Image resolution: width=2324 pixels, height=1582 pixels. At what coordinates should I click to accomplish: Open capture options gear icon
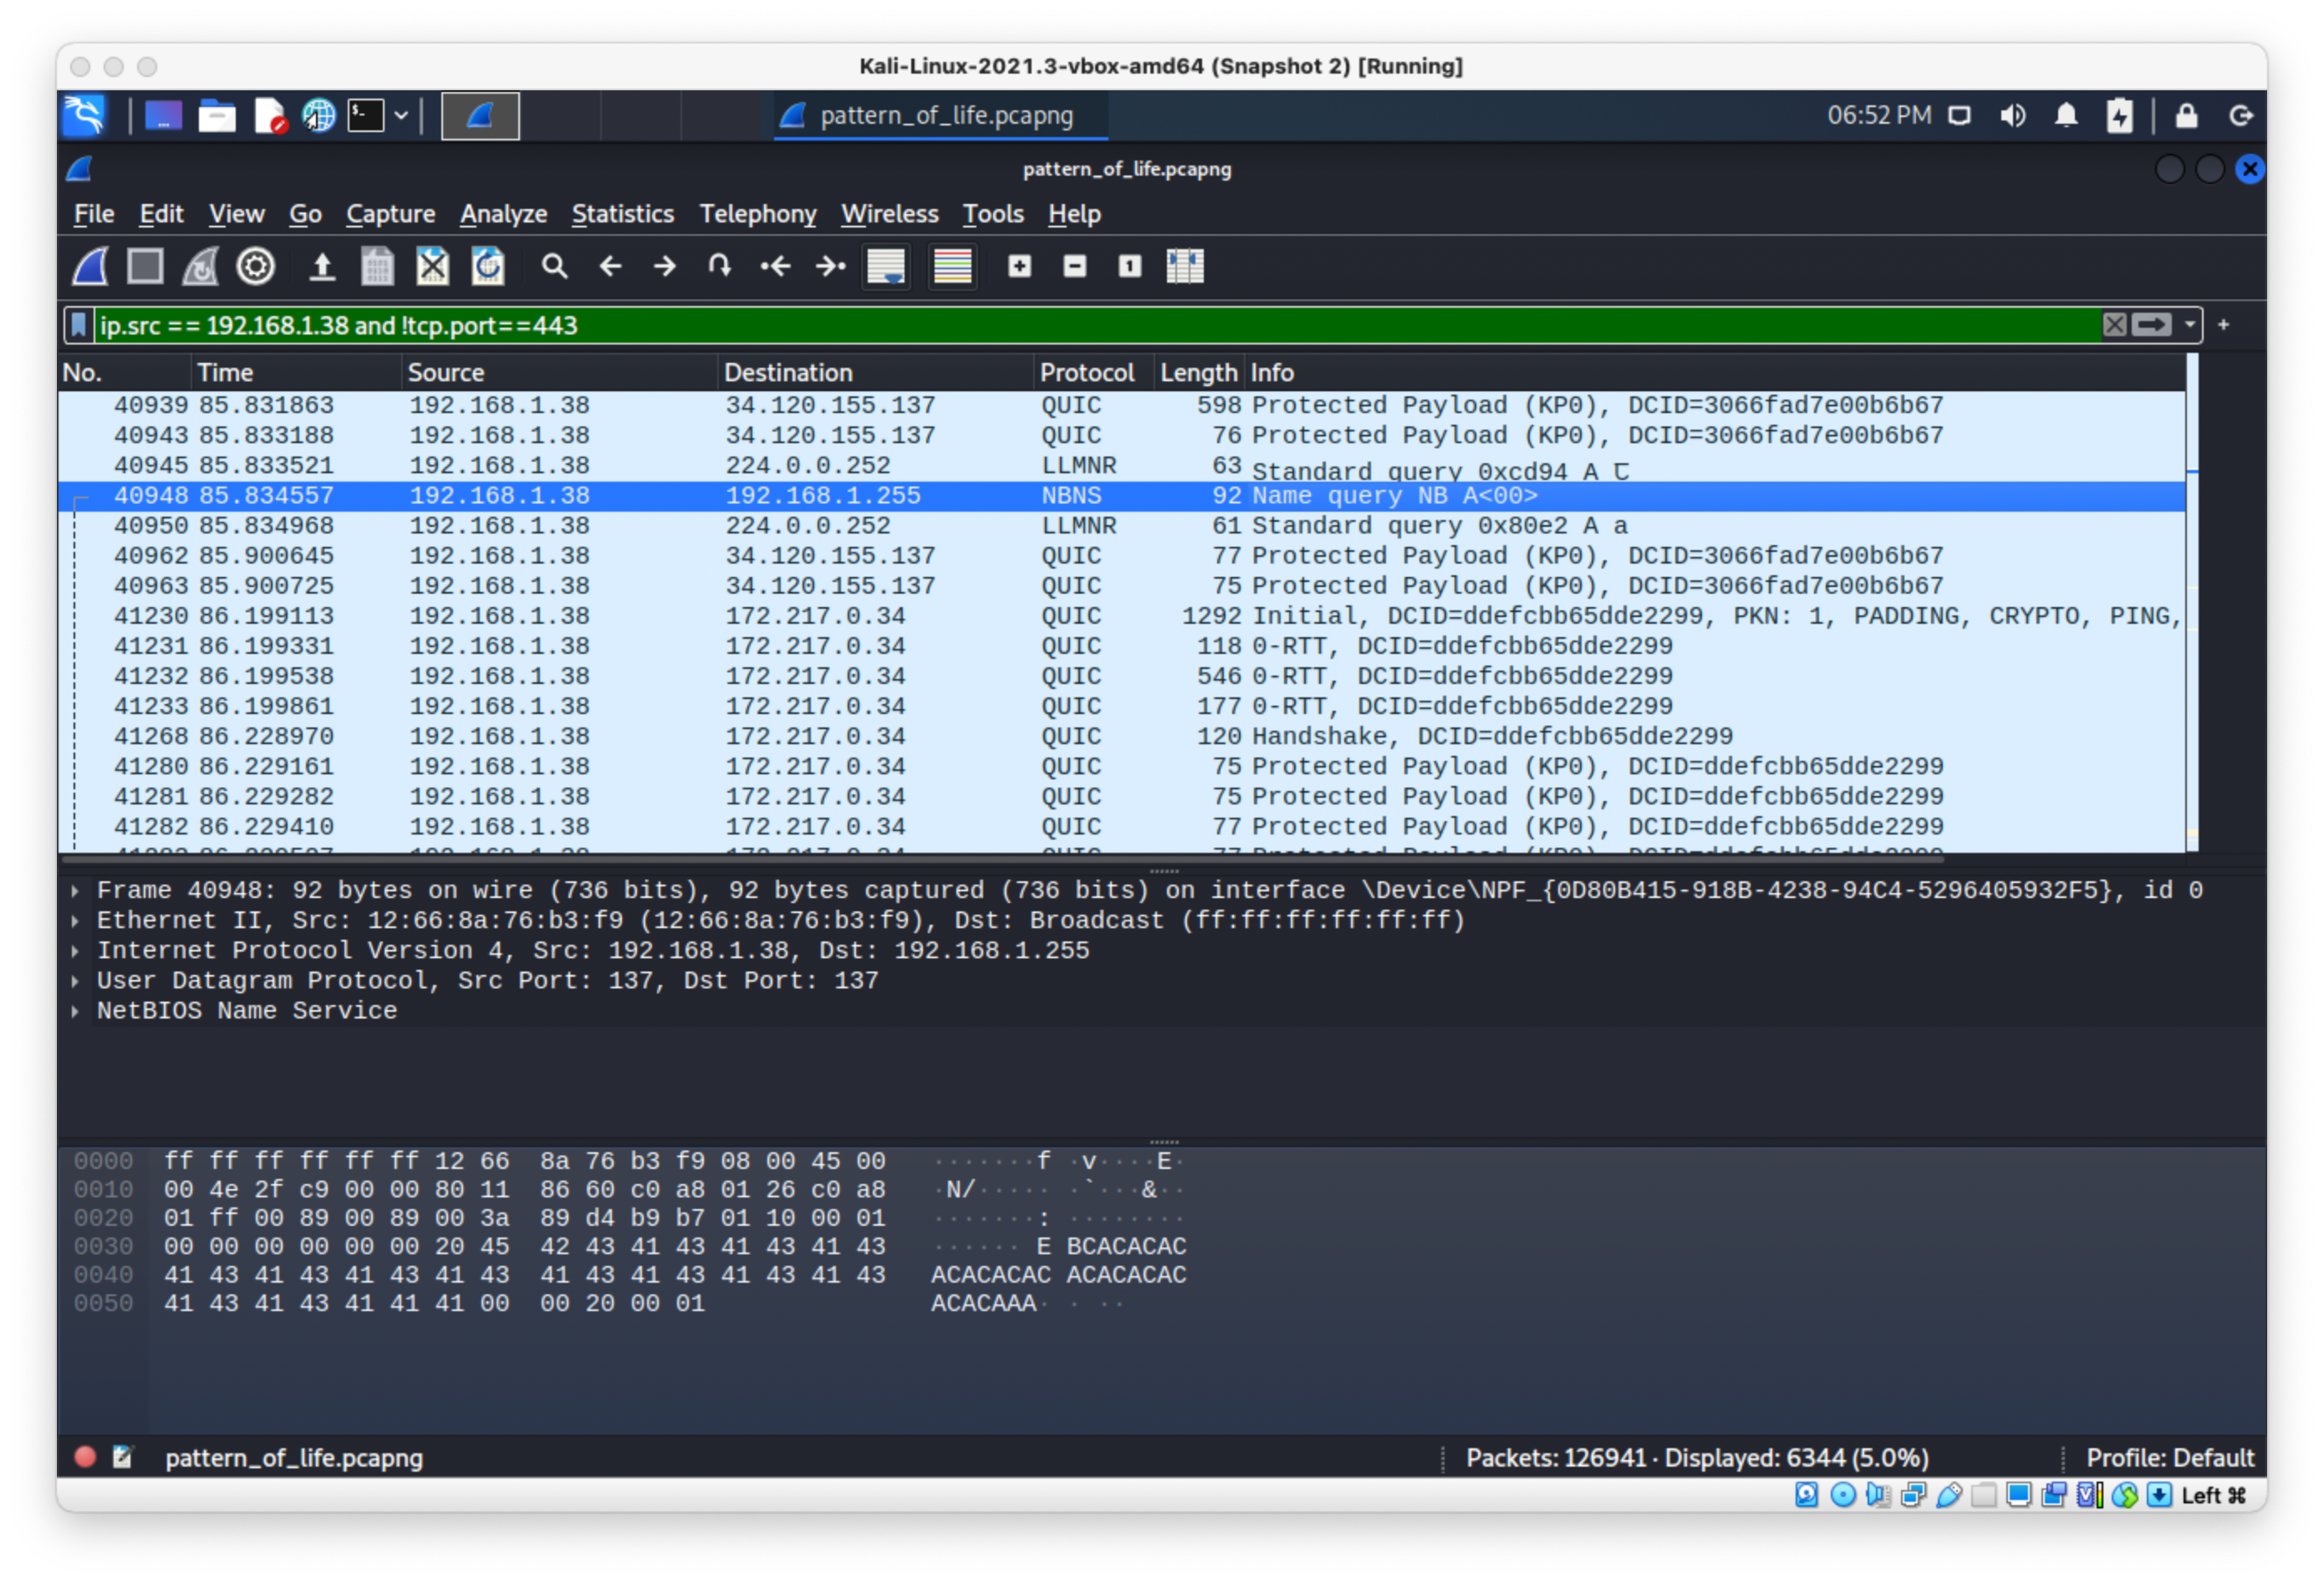coord(255,266)
